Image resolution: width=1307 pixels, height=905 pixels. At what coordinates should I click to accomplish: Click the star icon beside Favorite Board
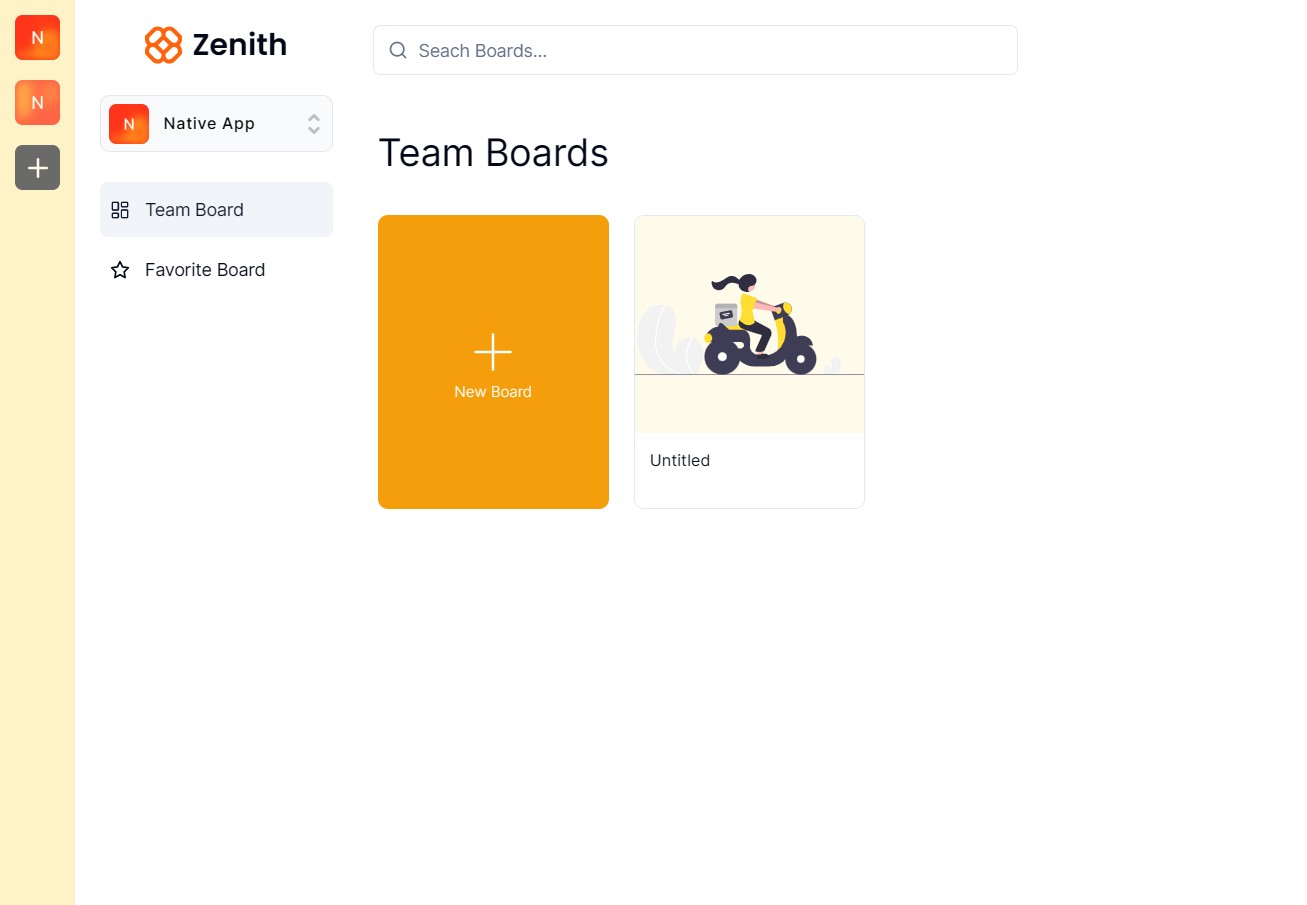click(120, 270)
